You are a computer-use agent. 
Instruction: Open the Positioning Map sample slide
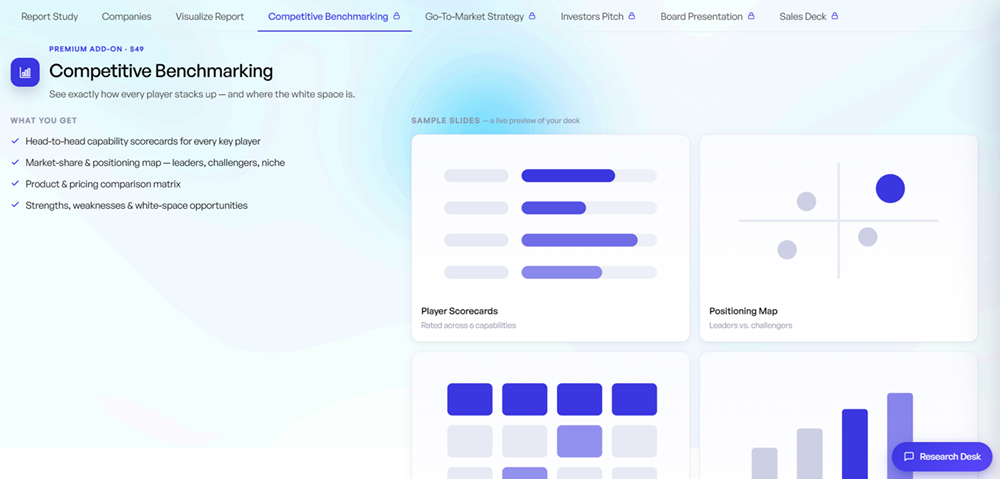tap(839, 238)
